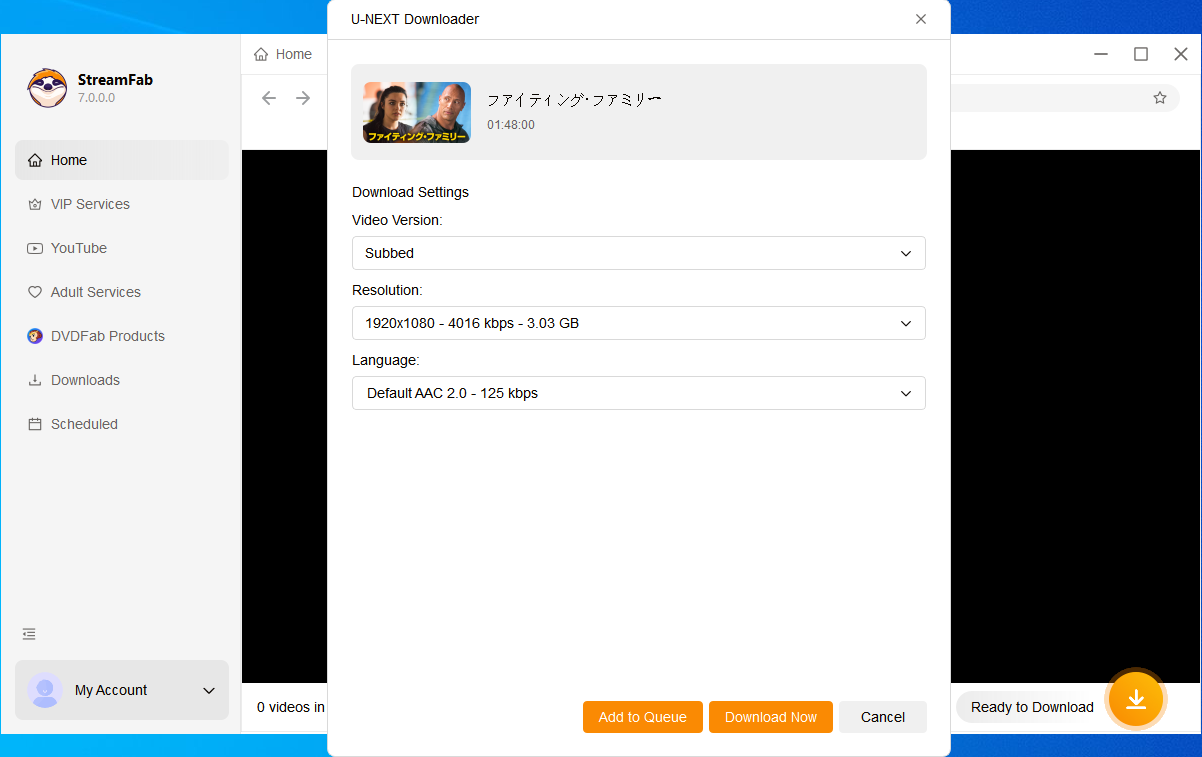Click the movie poster thumbnail

[417, 112]
